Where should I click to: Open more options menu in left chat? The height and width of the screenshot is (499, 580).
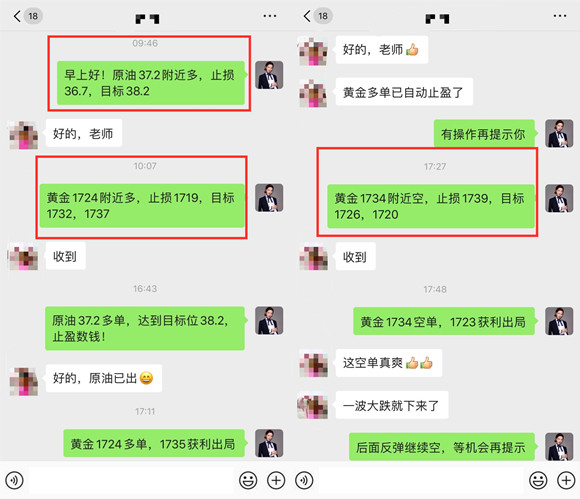270,16
